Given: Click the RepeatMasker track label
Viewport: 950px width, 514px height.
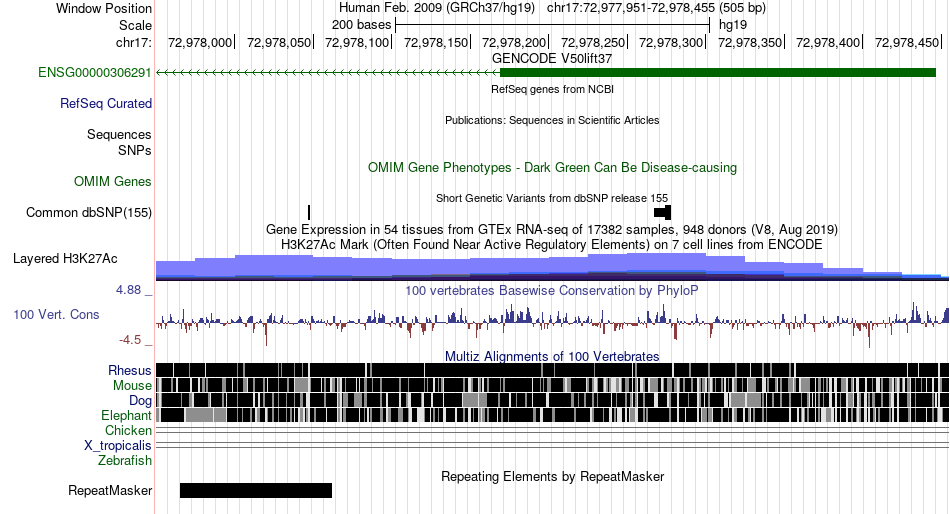Looking at the screenshot, I should click(x=110, y=490).
